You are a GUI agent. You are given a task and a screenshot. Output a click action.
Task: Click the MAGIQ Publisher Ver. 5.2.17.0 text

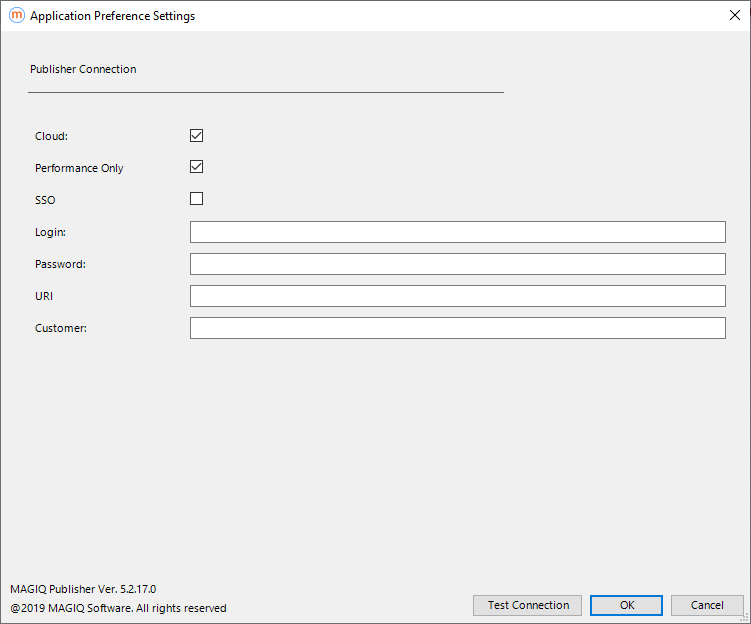coord(83,589)
